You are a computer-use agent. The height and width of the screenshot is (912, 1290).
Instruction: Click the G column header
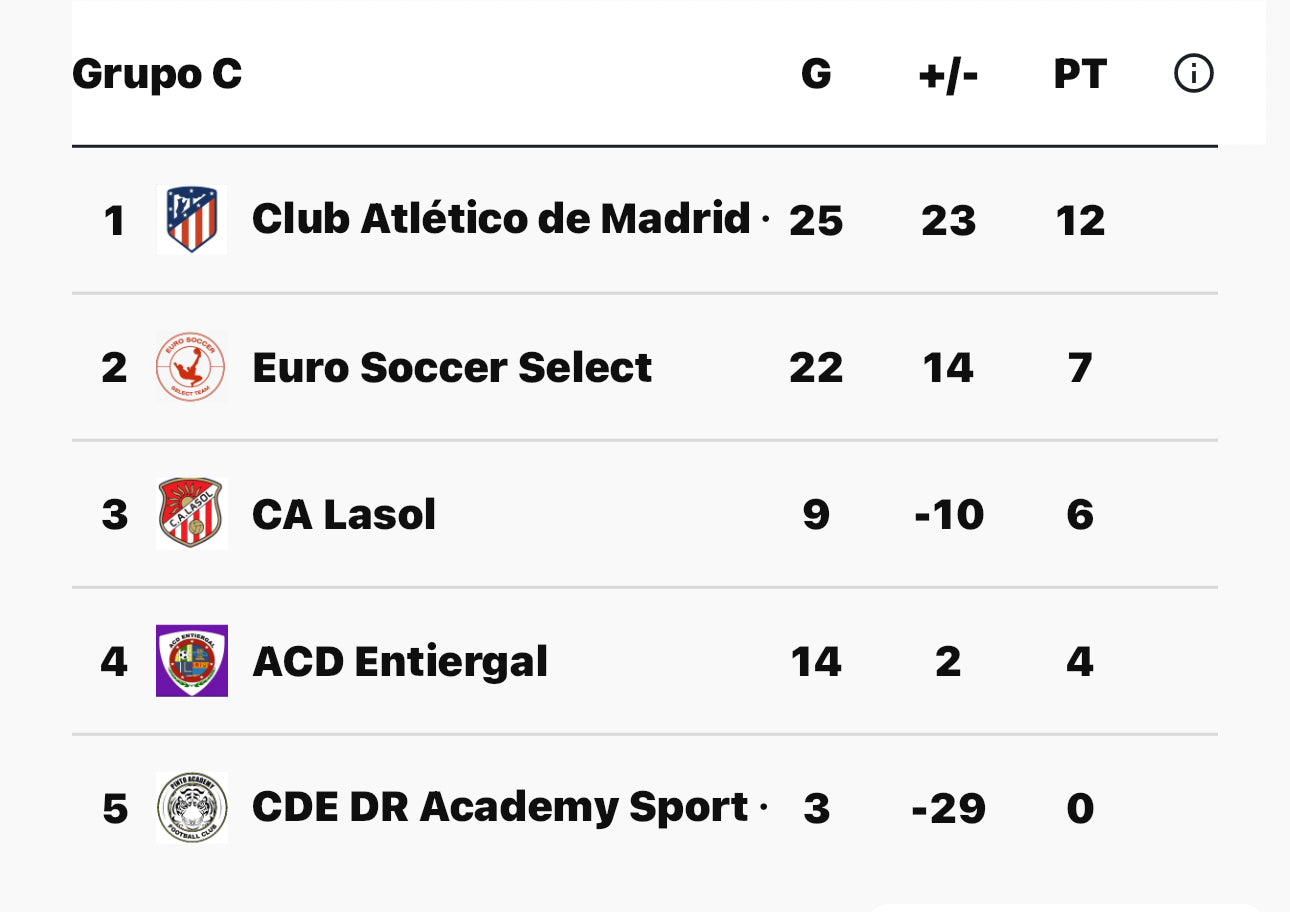pos(816,74)
